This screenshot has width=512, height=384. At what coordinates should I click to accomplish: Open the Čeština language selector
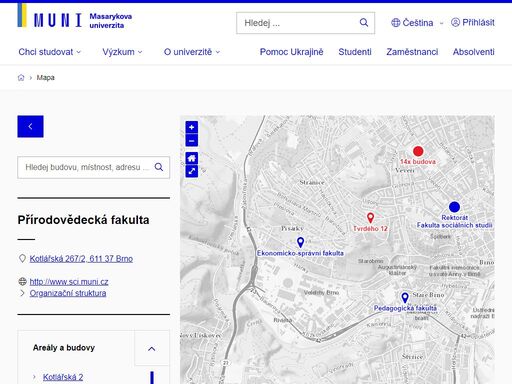tap(417, 23)
